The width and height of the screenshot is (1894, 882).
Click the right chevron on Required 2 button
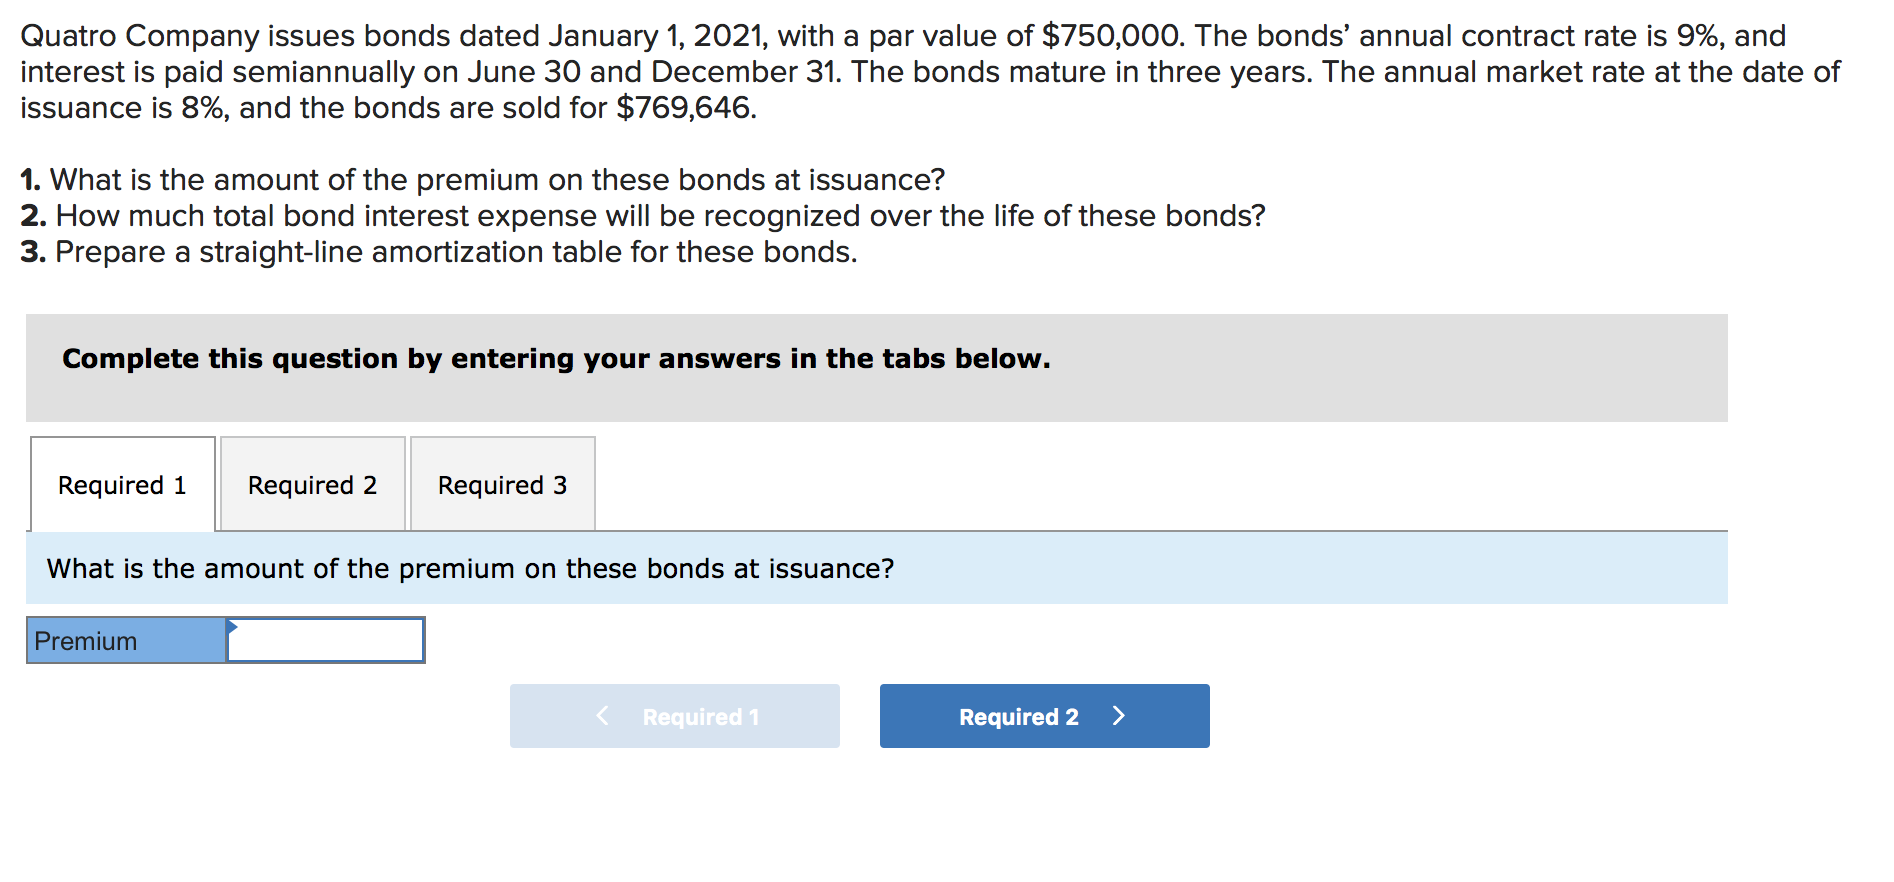tap(1119, 715)
